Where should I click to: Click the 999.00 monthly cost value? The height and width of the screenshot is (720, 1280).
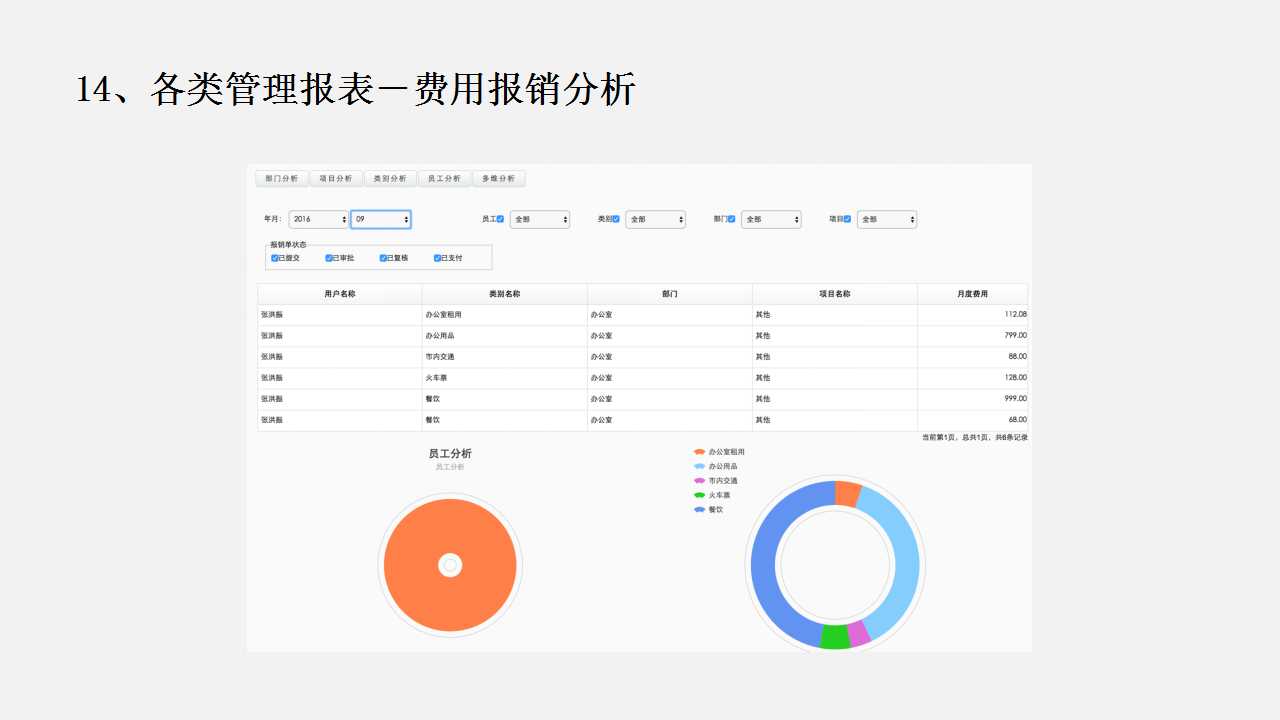(1015, 399)
